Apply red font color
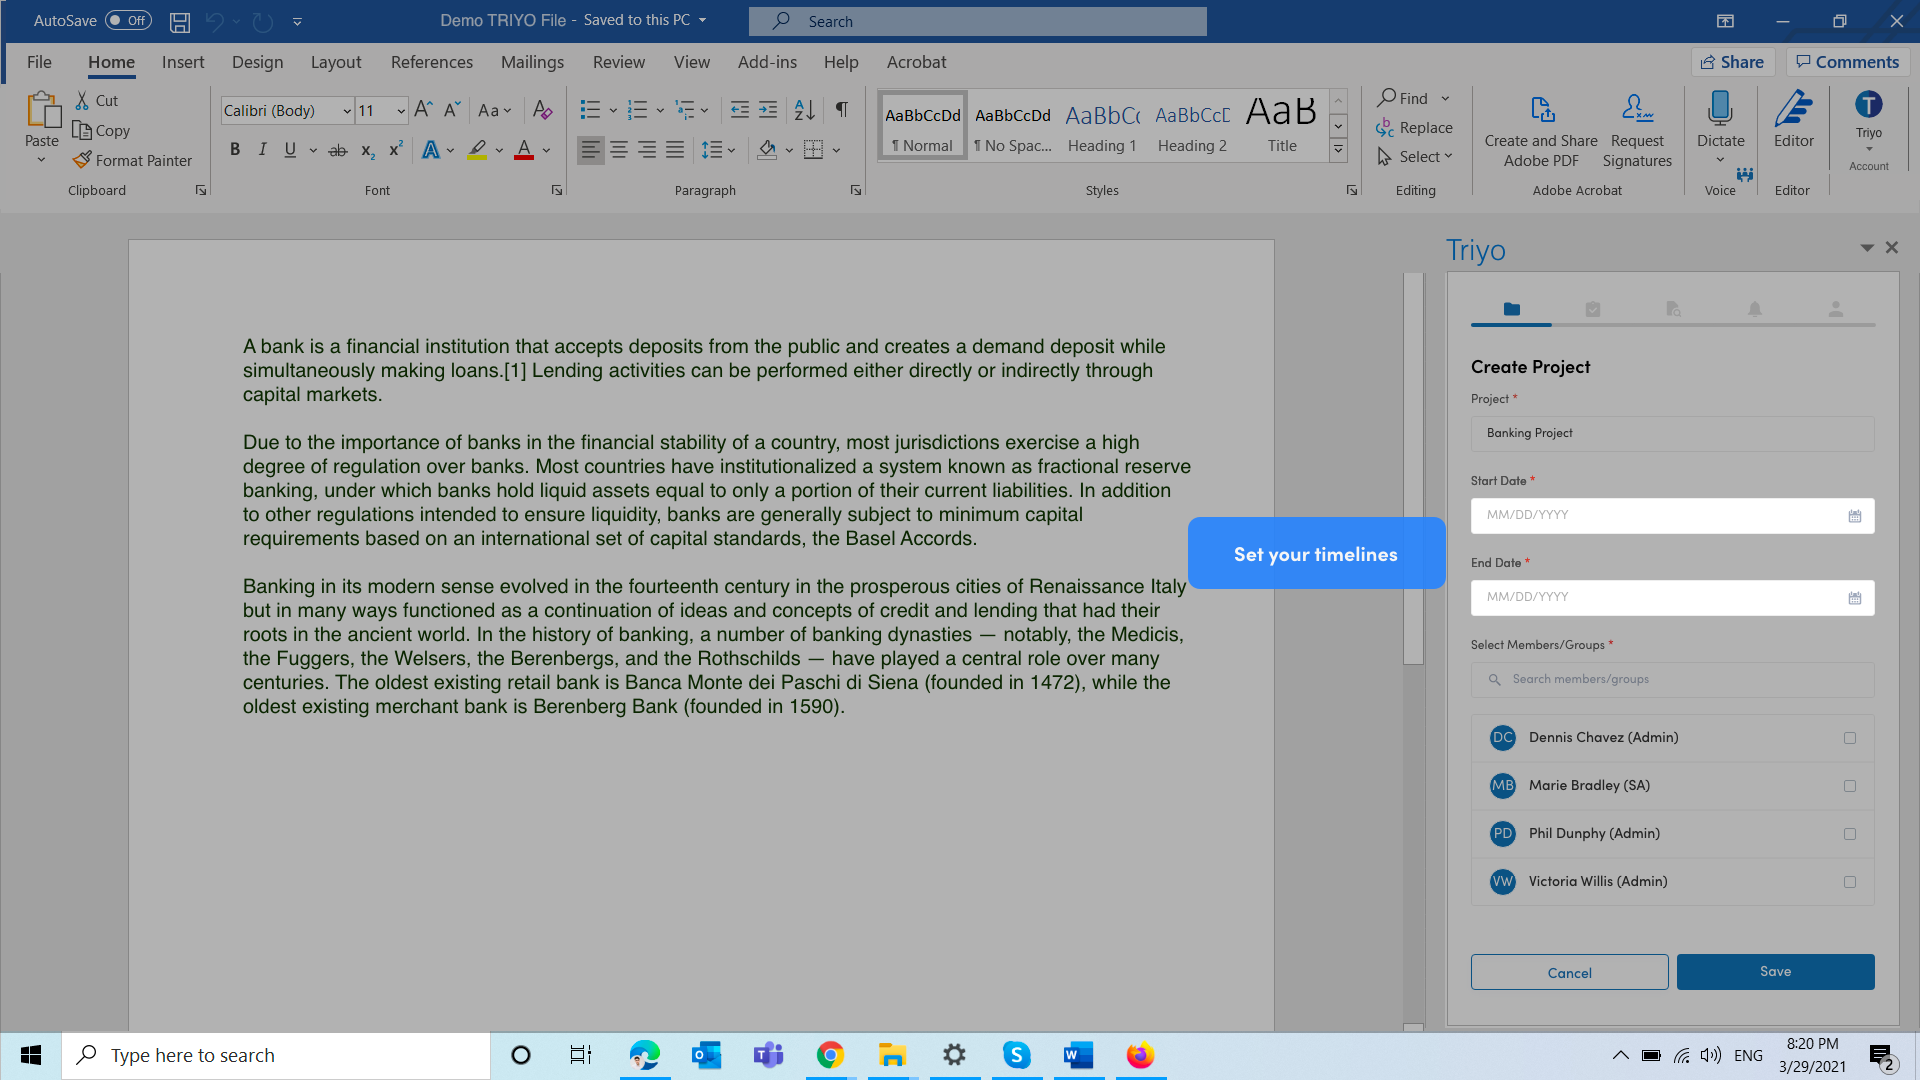1920x1080 pixels. [x=523, y=150]
